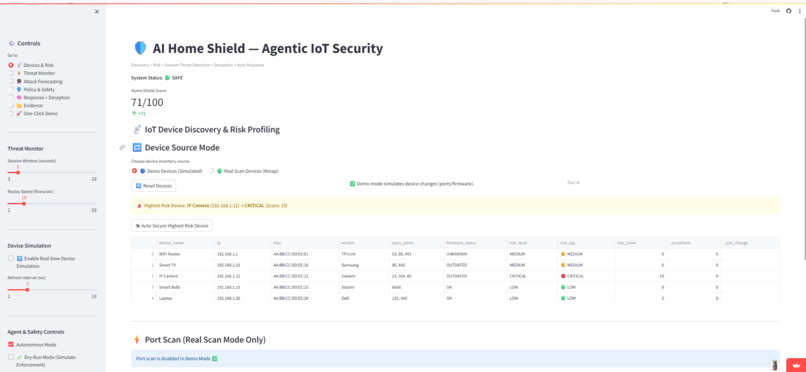Choose Demo Devices (Simulated) source
The height and width of the screenshot is (372, 806).
(167, 171)
